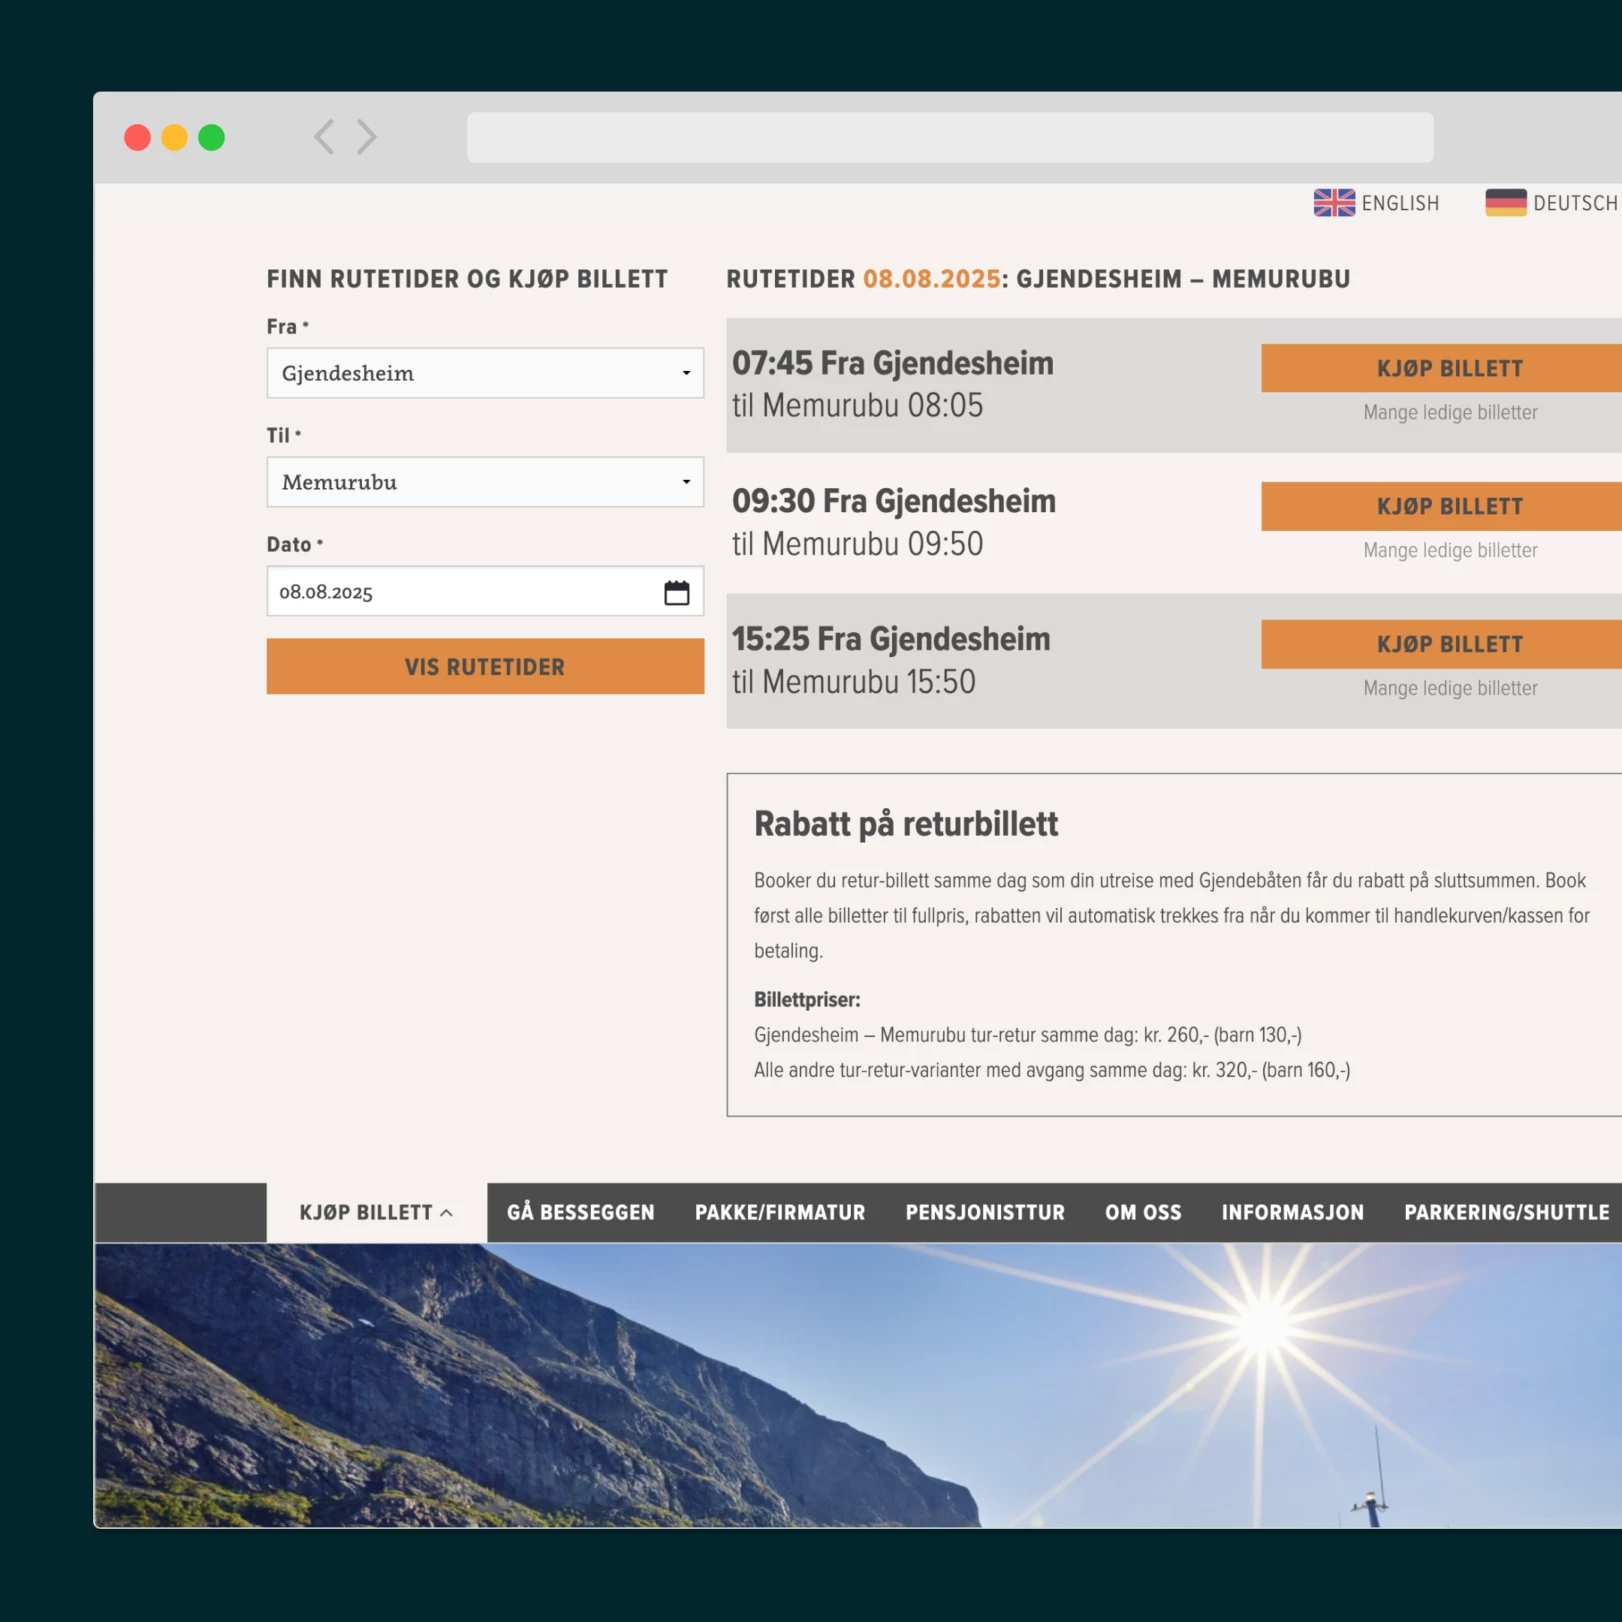This screenshot has height=1622, width=1622.
Task: Open the Fra dropdown showing Gjendesheim
Action: click(485, 373)
